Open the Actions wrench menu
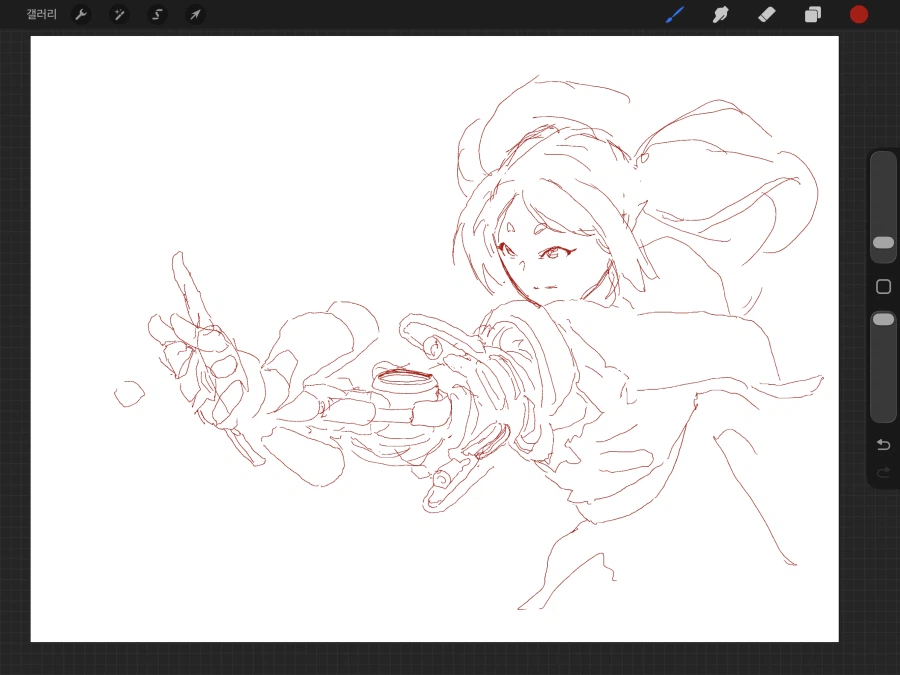The width and height of the screenshot is (900, 675). [x=82, y=14]
